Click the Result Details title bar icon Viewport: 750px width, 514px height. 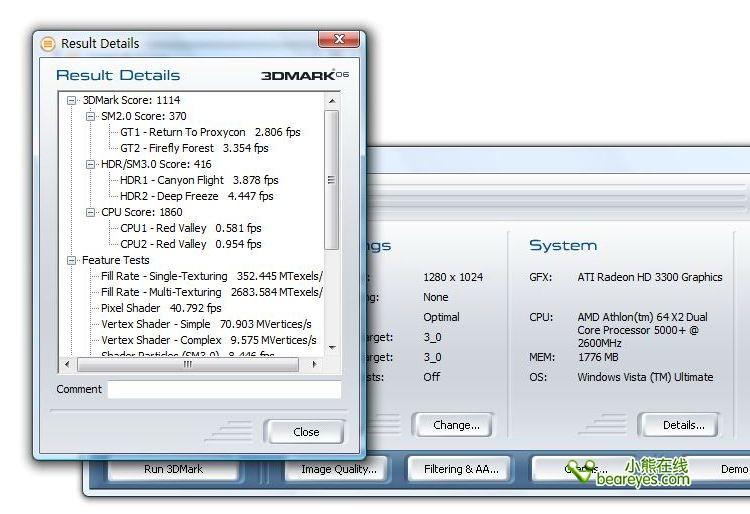tap(48, 43)
